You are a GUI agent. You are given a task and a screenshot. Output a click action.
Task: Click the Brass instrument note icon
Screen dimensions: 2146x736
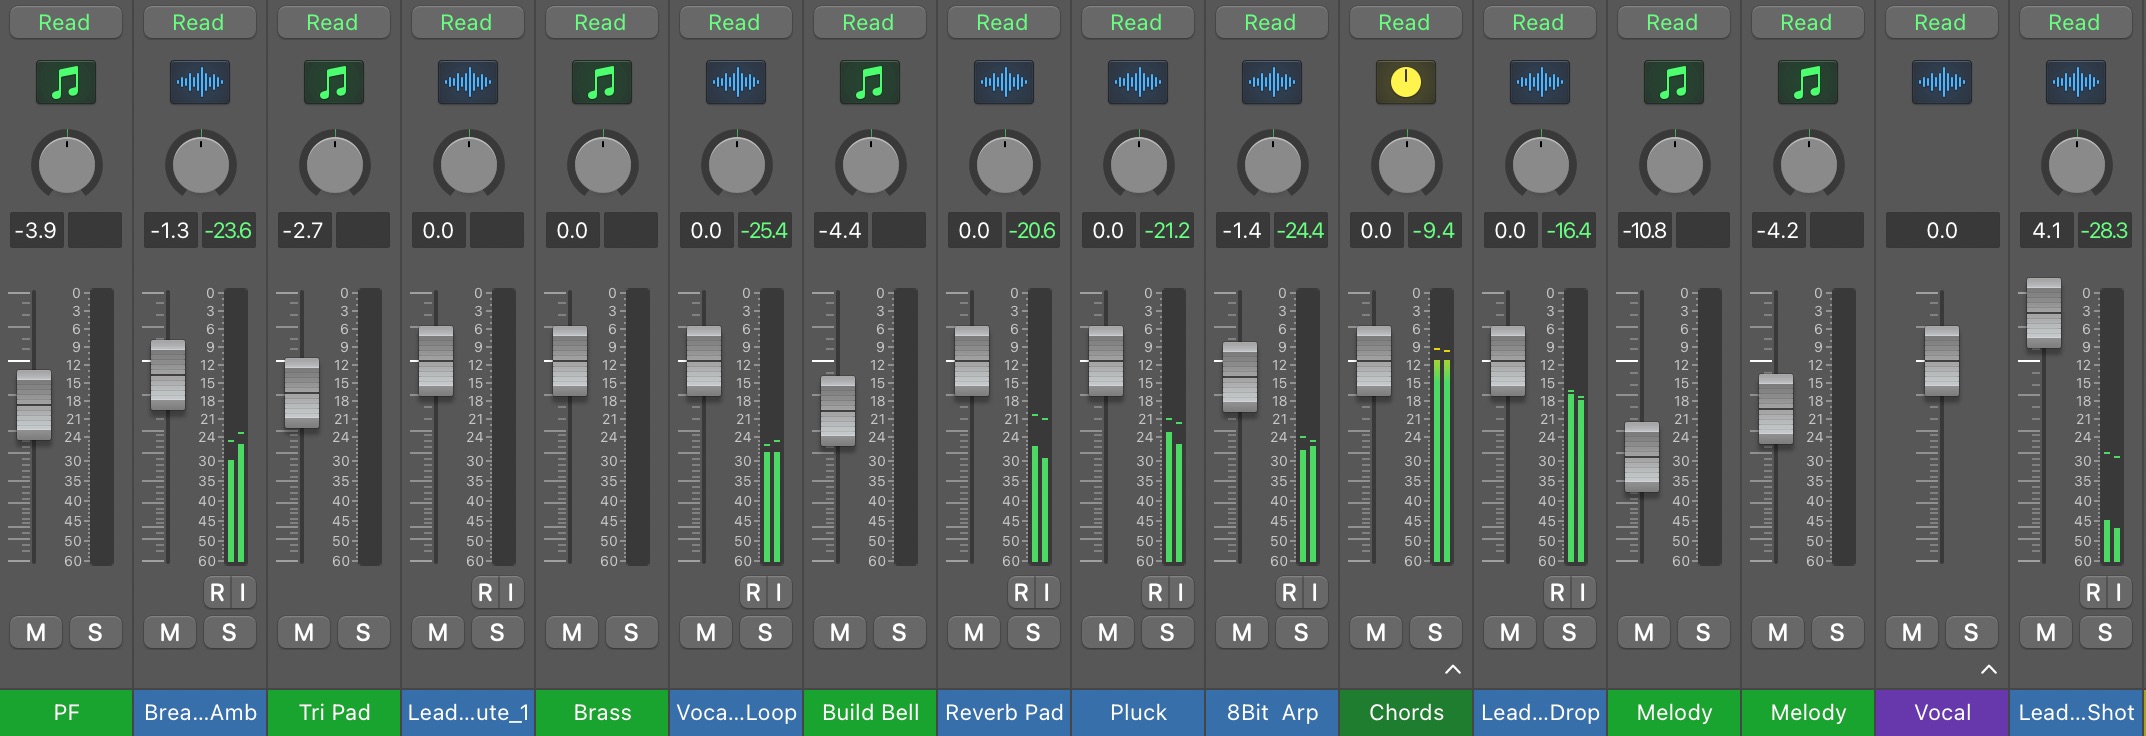[602, 82]
